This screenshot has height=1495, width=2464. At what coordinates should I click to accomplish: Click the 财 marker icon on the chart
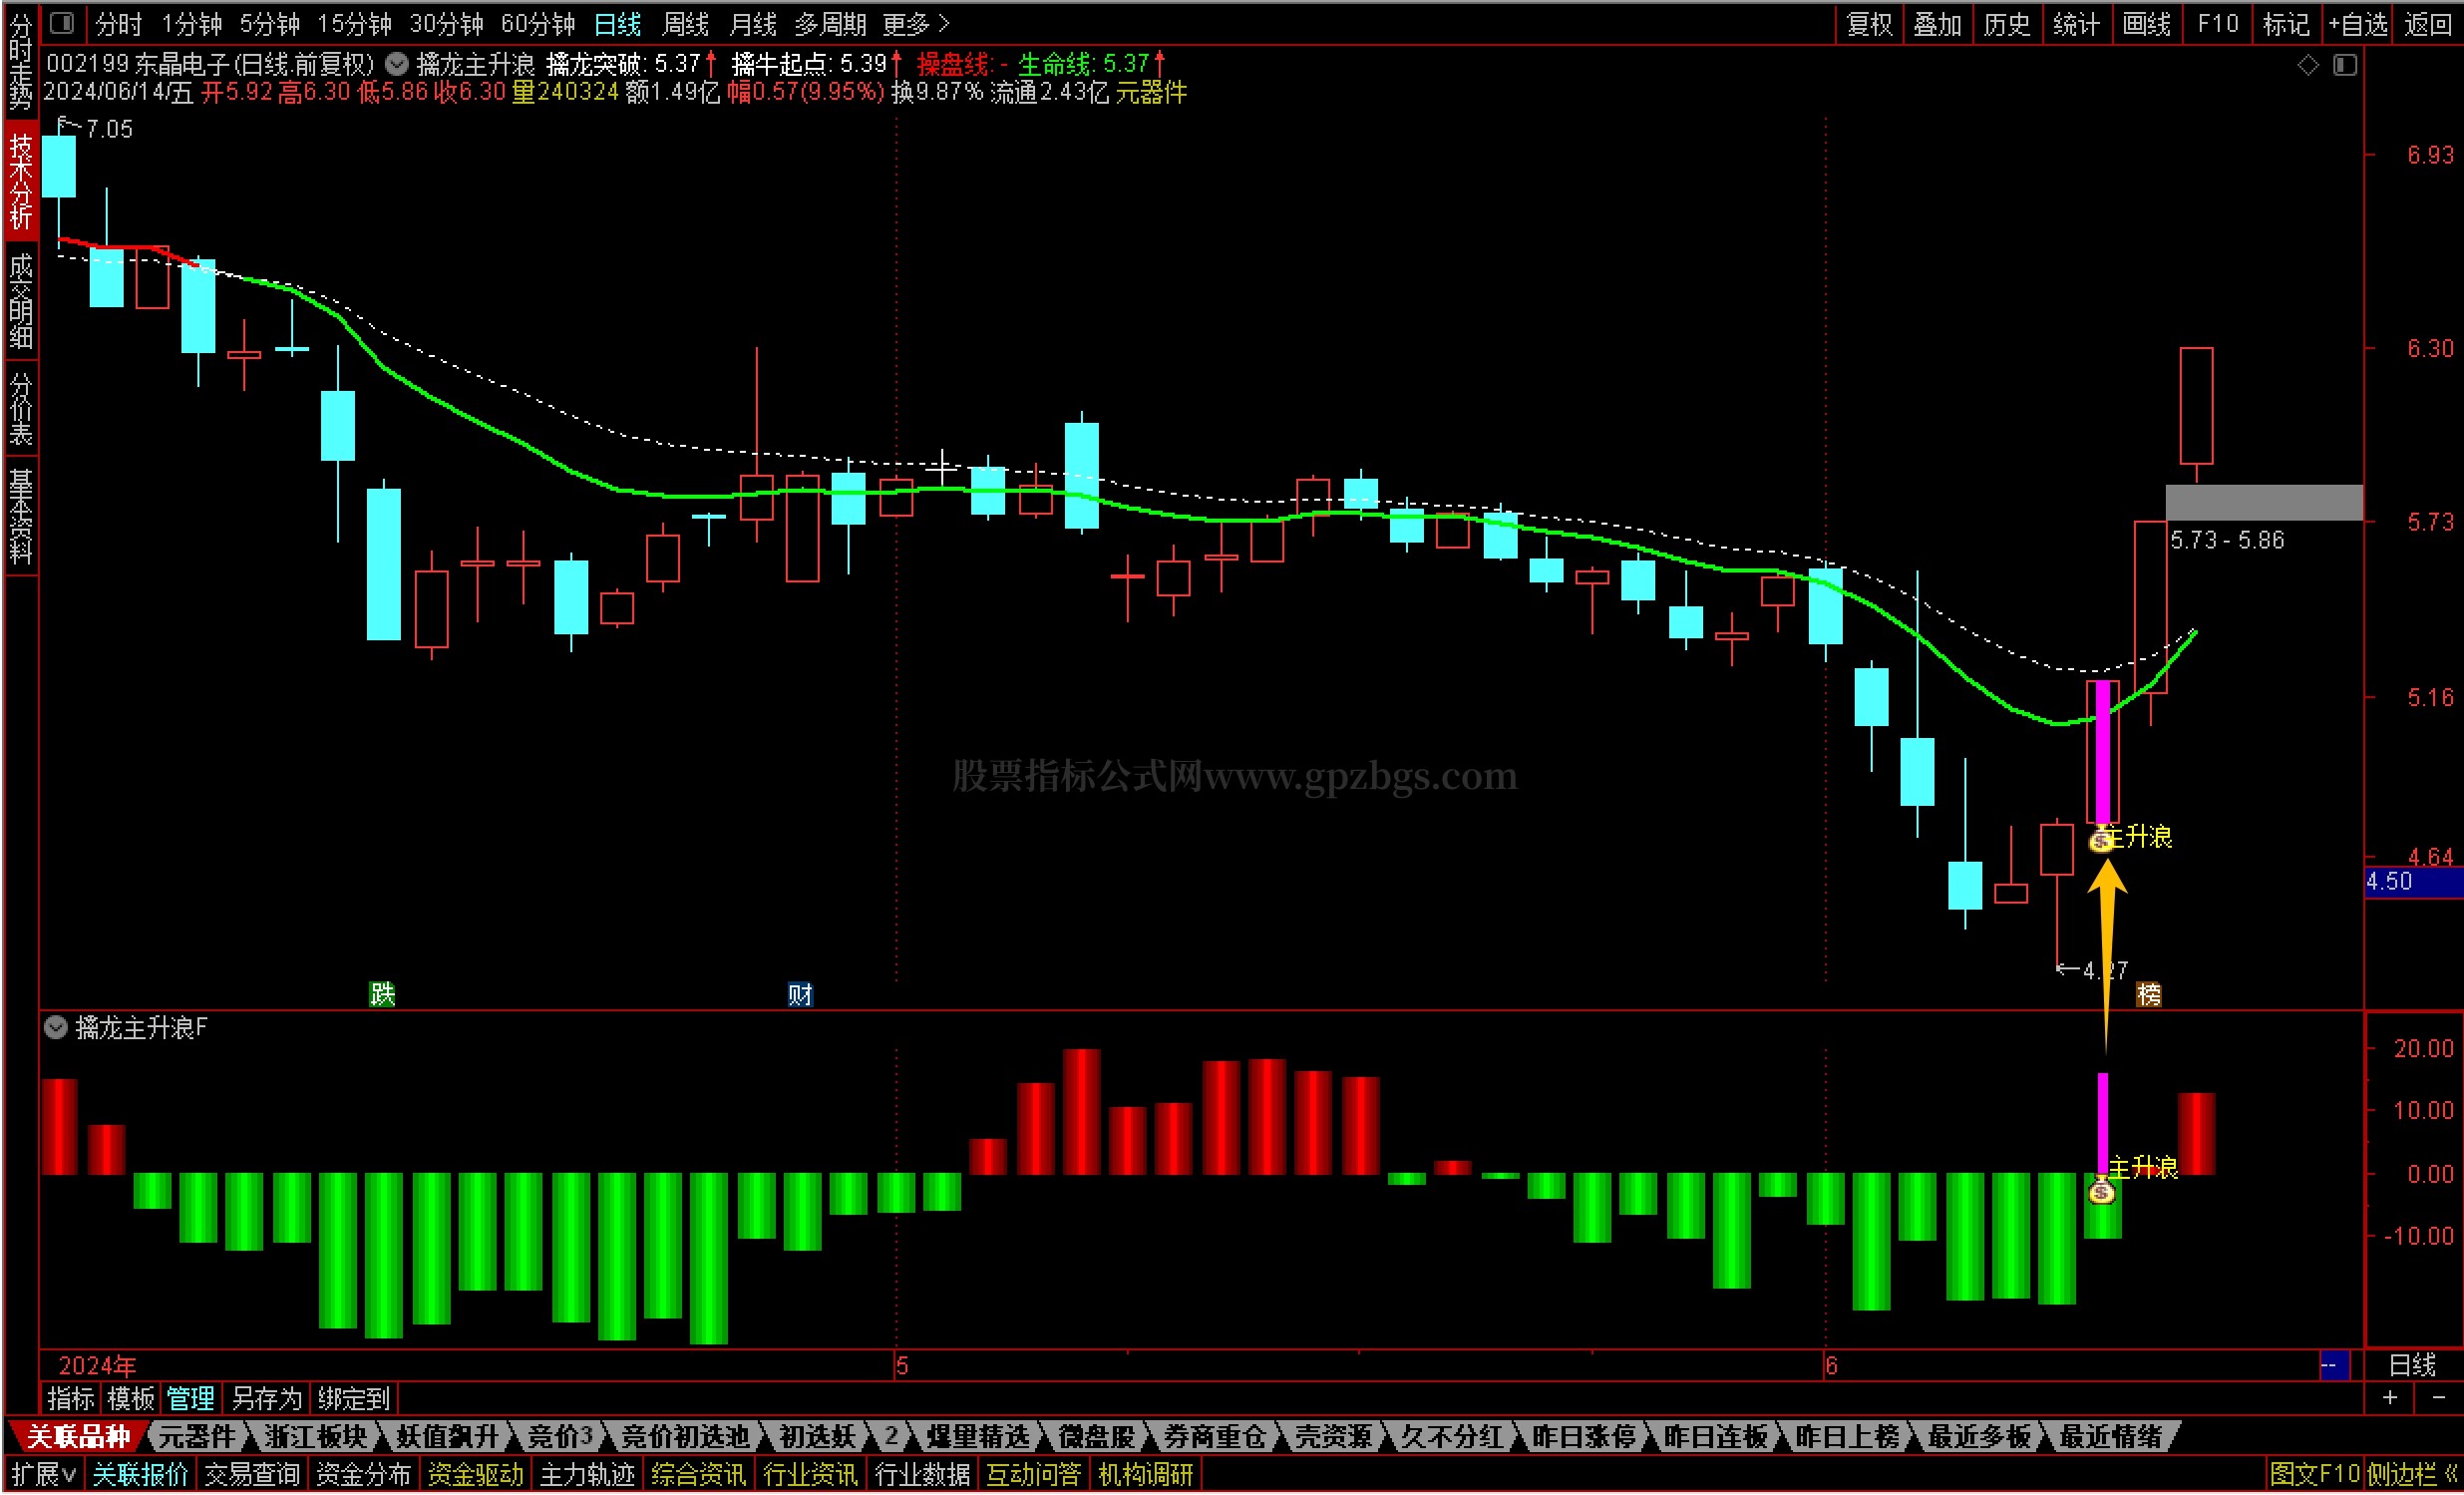tap(799, 993)
